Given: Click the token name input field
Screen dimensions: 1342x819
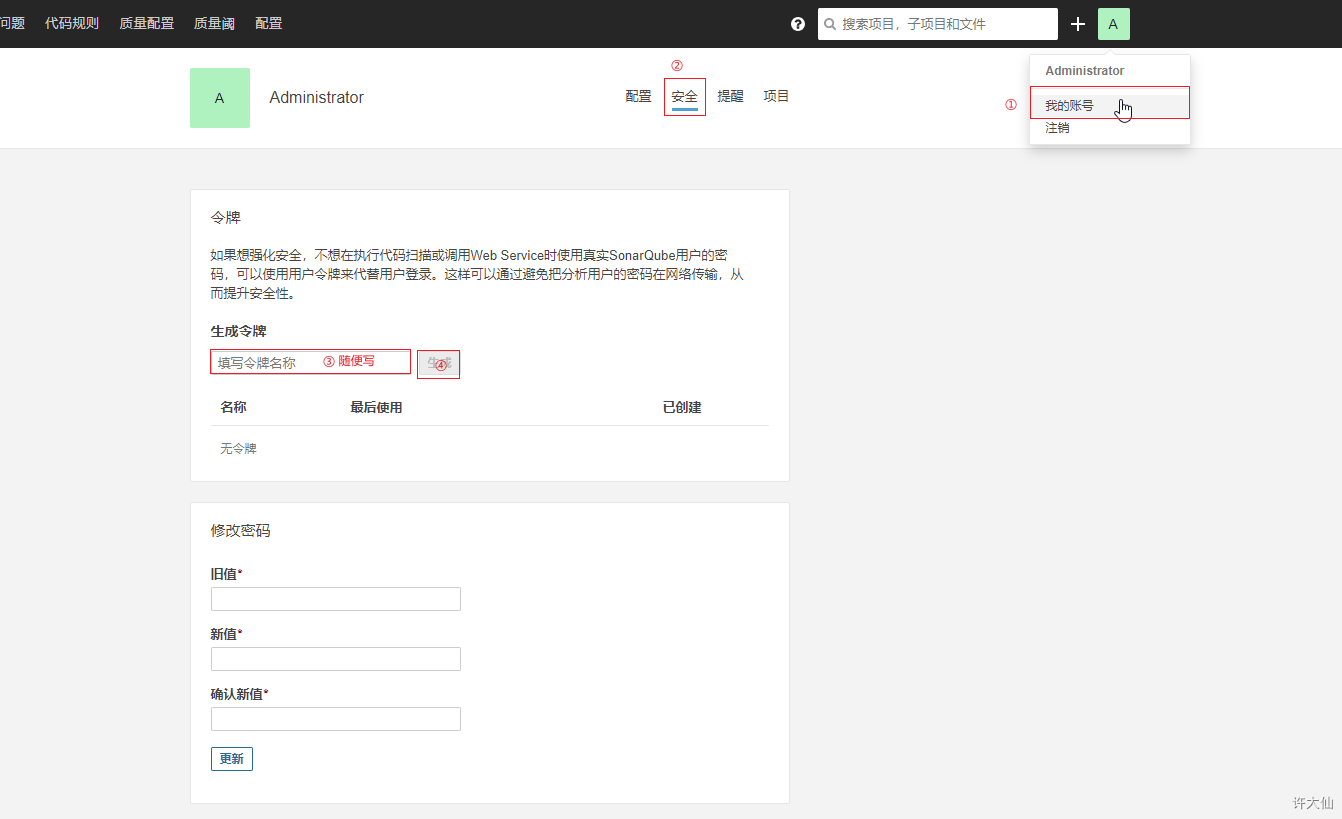Looking at the screenshot, I should pos(310,362).
